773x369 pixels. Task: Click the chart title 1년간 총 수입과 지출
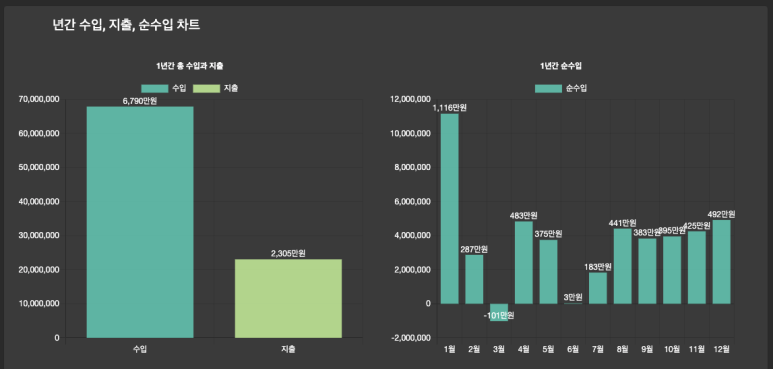190,66
